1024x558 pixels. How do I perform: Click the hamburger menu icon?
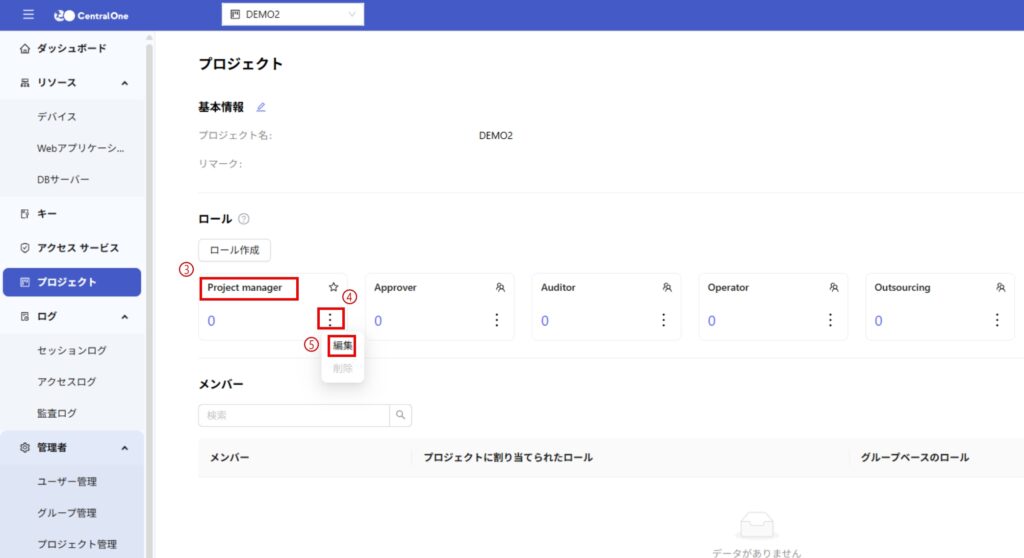[x=27, y=15]
